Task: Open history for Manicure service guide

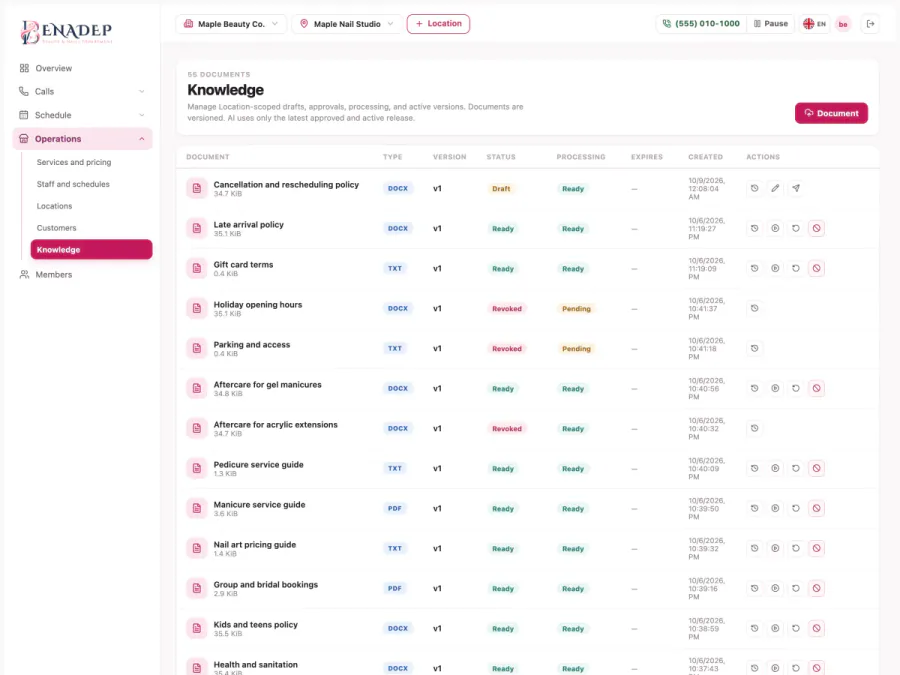Action: pyautogui.click(x=754, y=509)
